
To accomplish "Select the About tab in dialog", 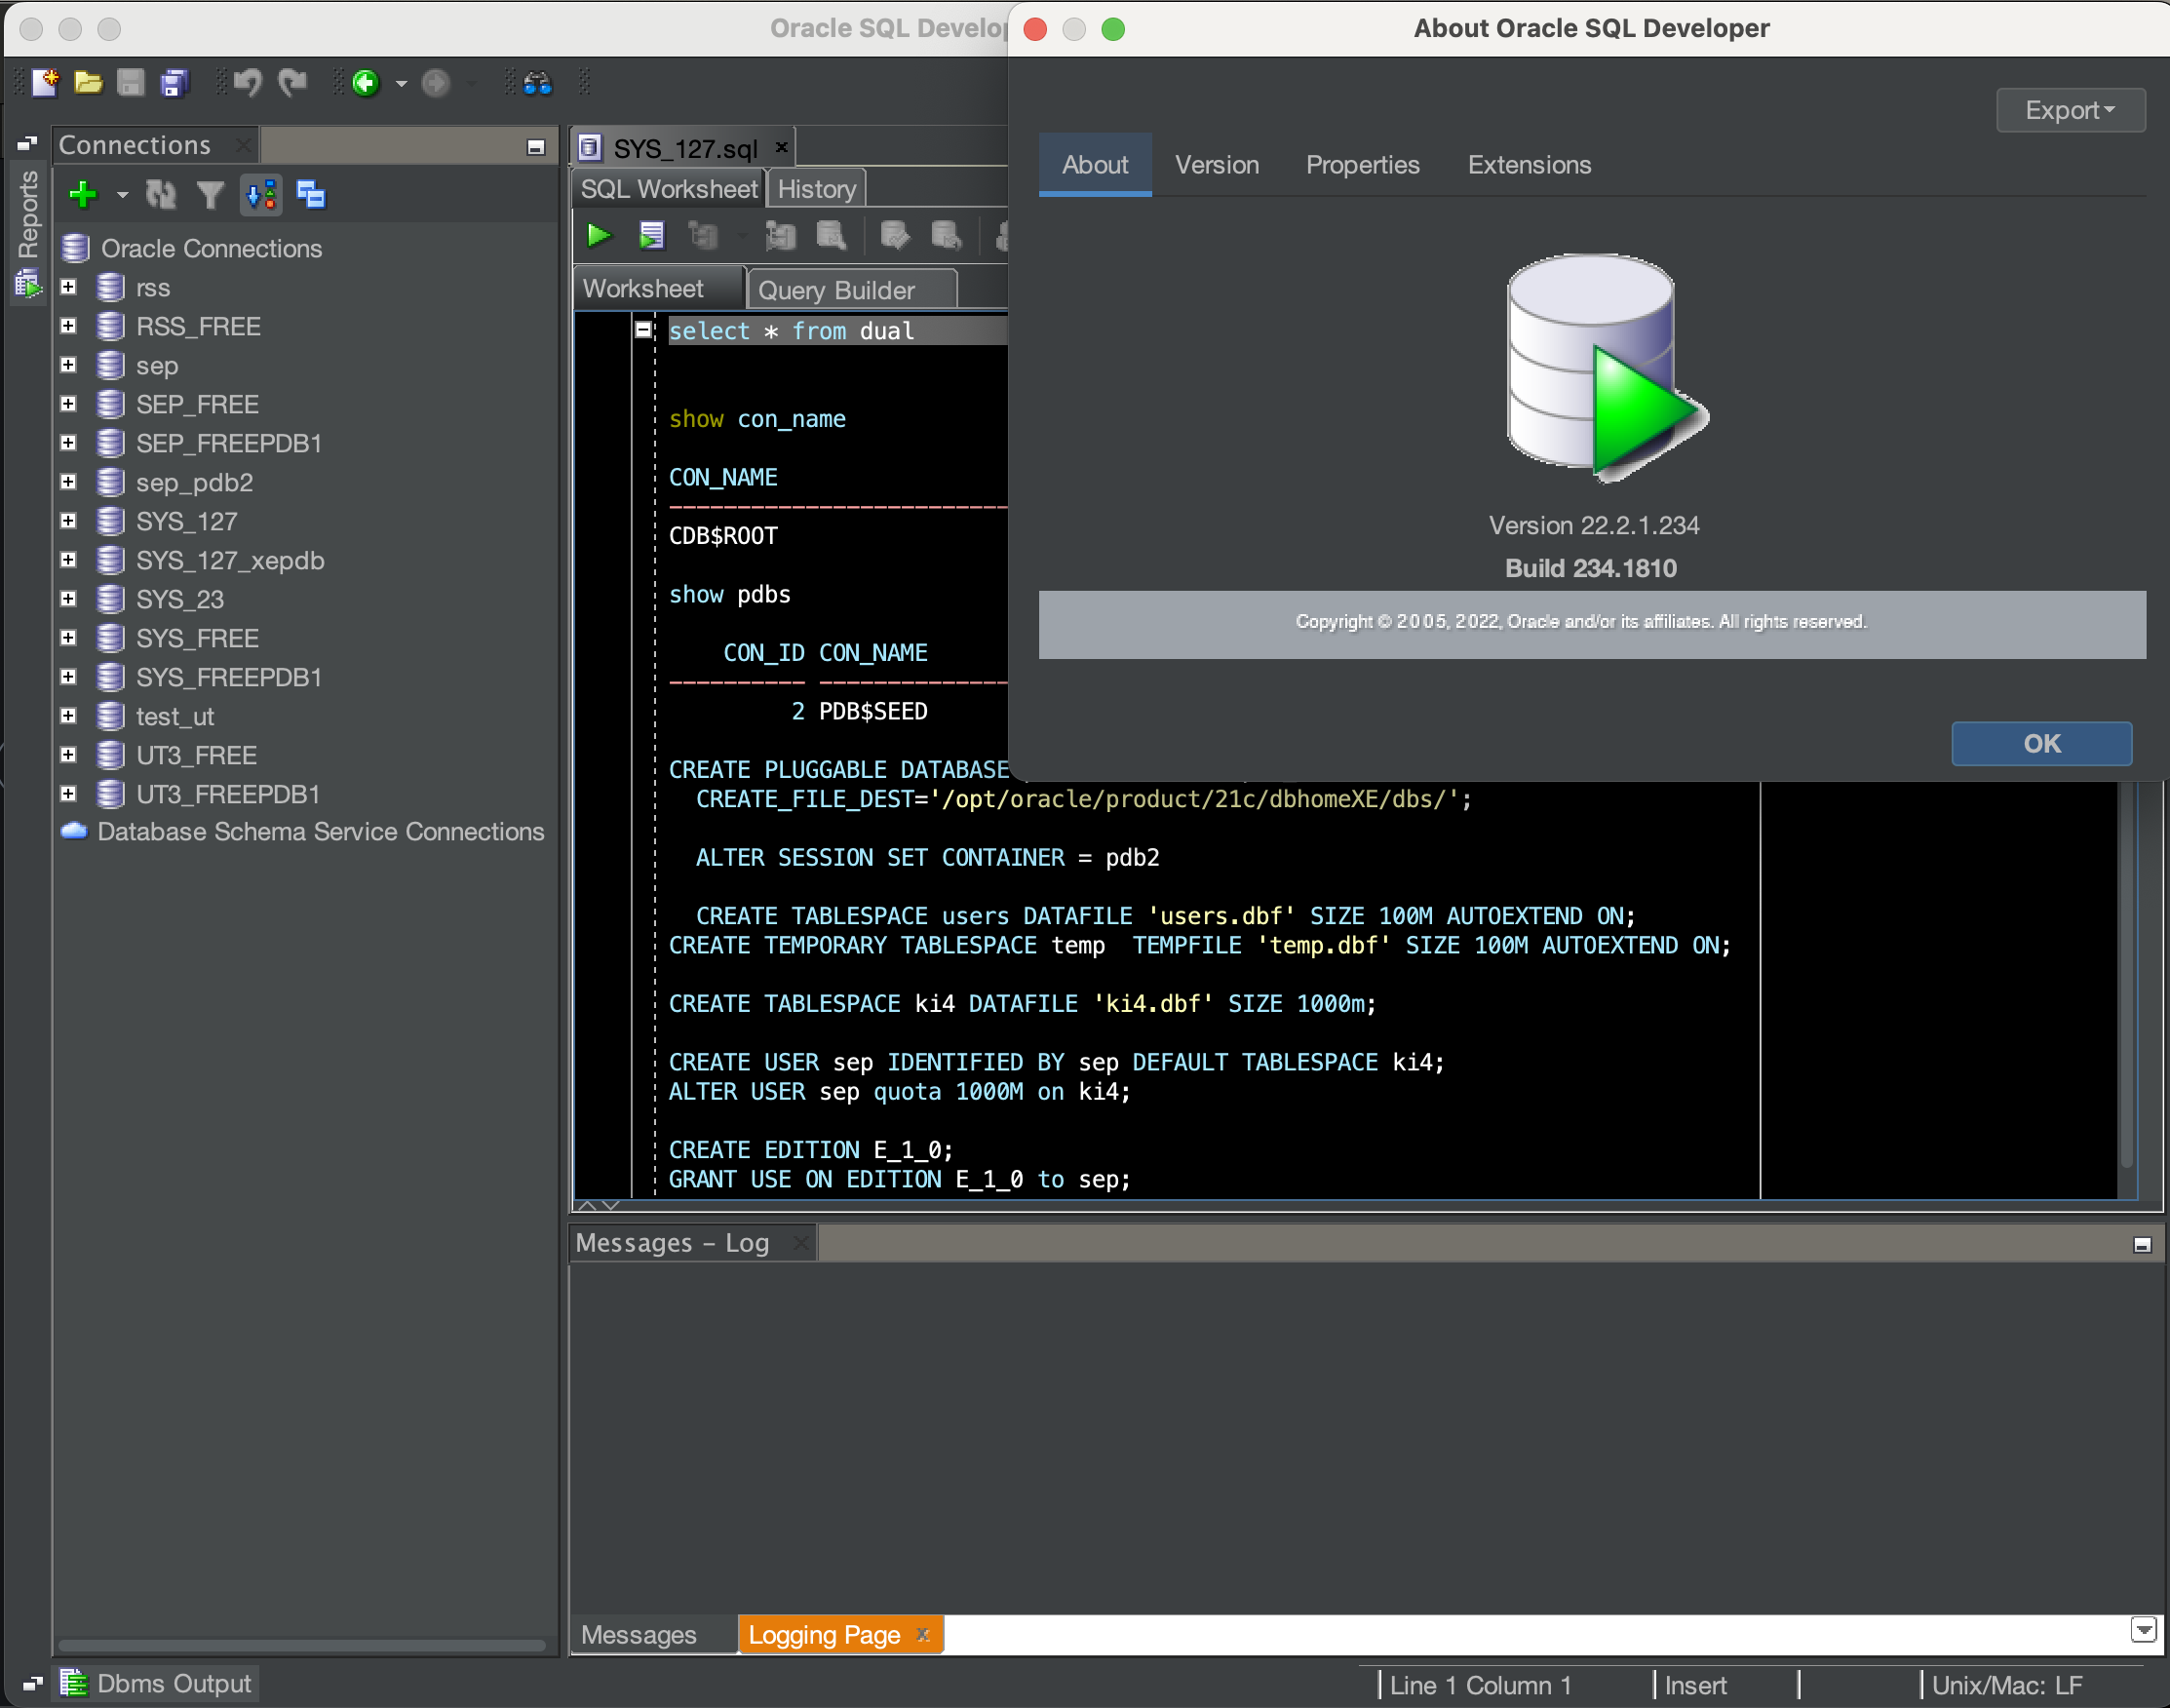I will pos(1095,165).
